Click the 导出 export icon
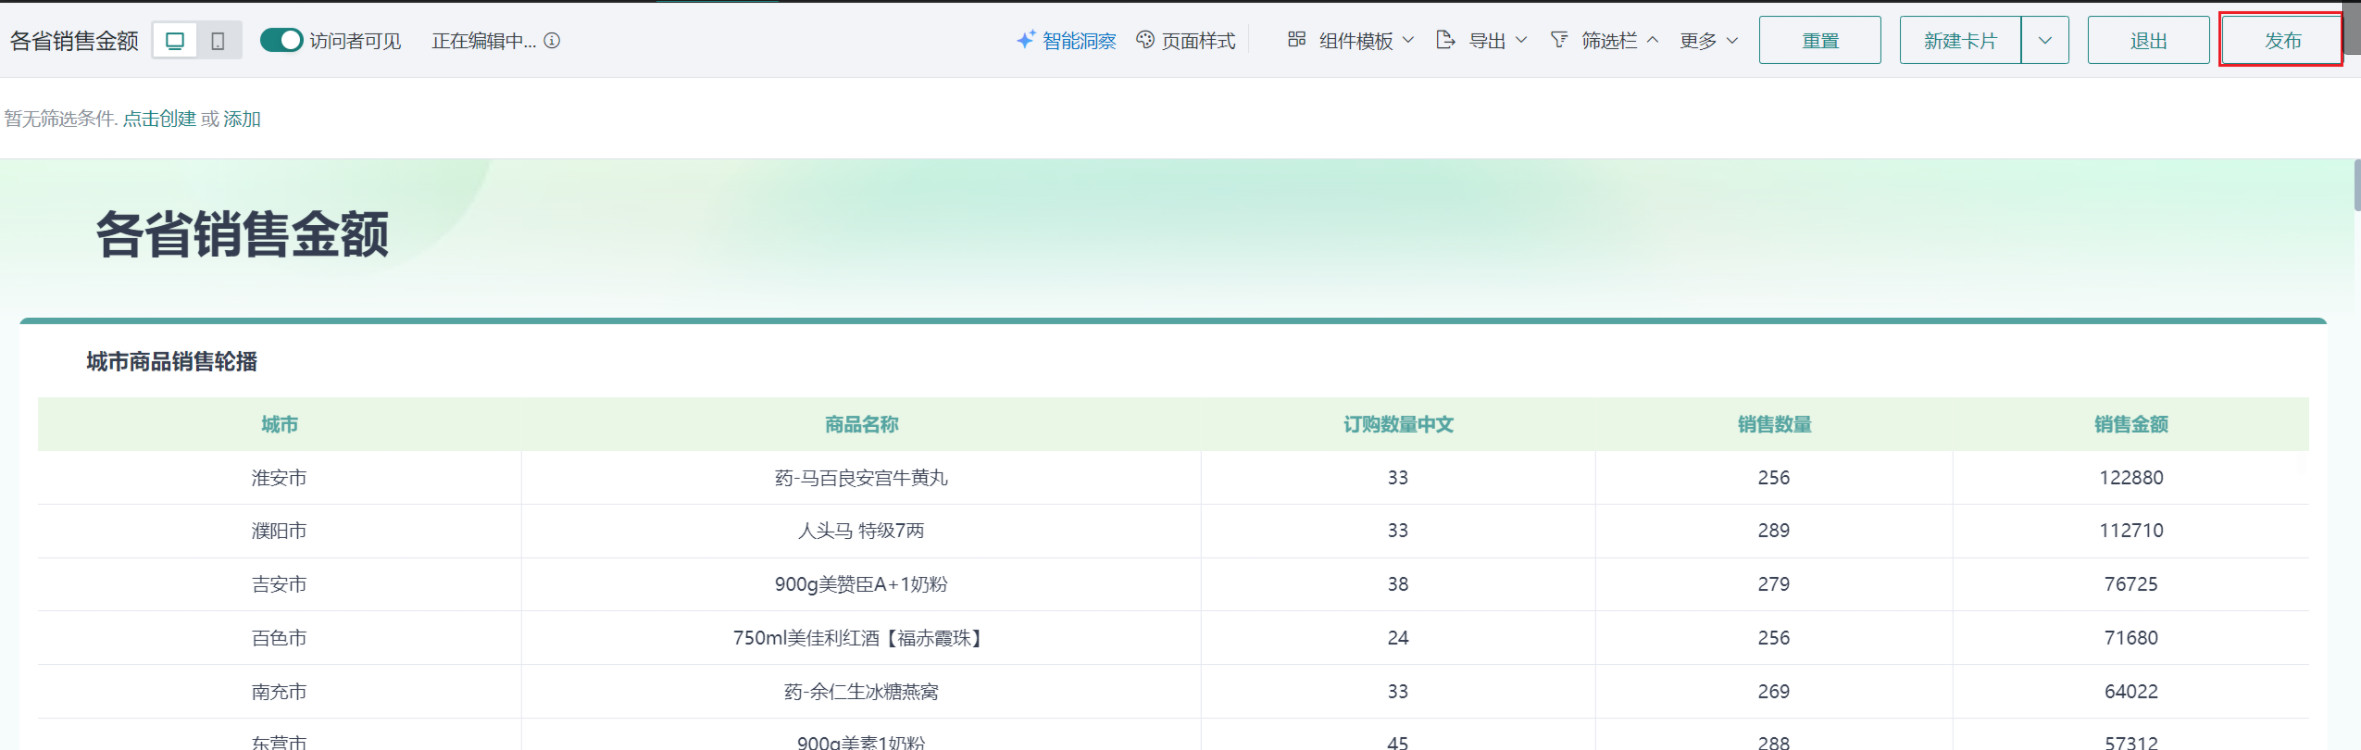Image resolution: width=2361 pixels, height=750 pixels. coord(1445,40)
